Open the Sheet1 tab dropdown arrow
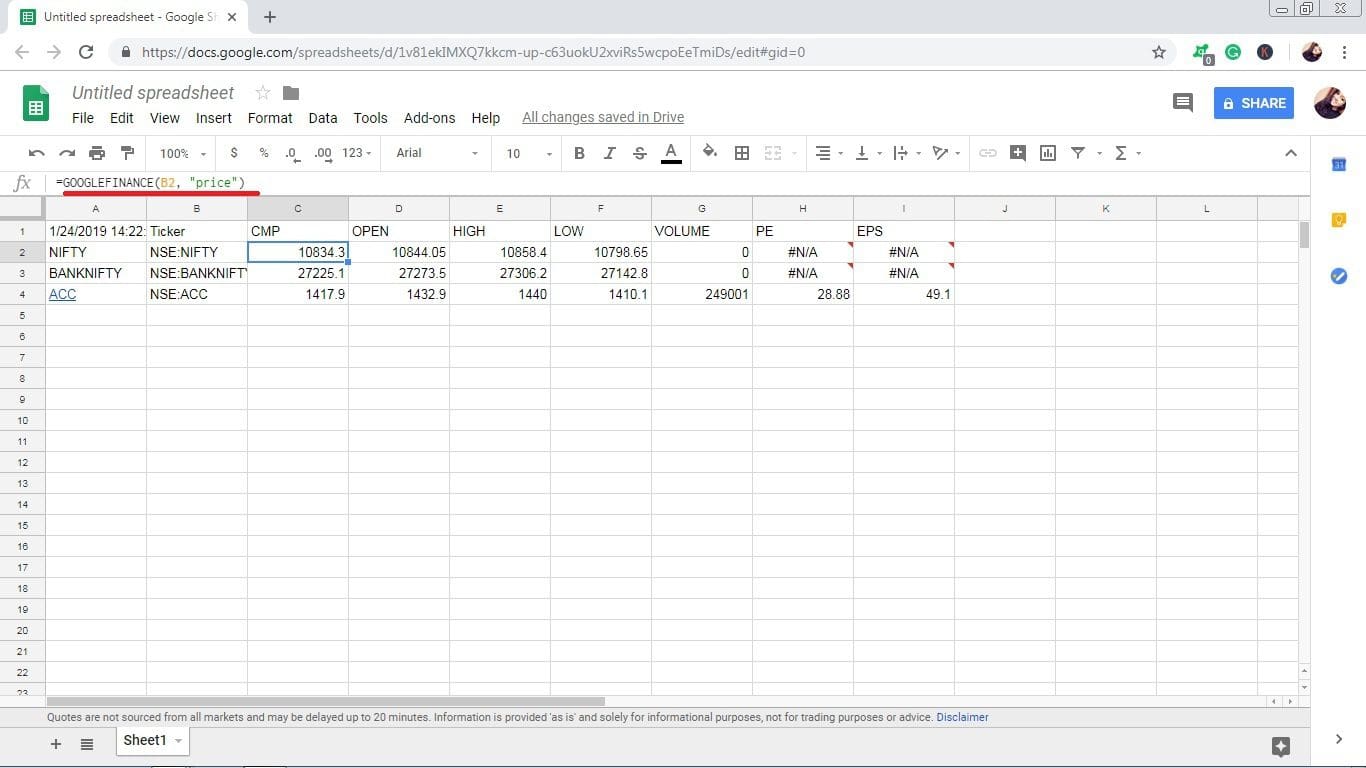The height and width of the screenshot is (768, 1366). [178, 741]
